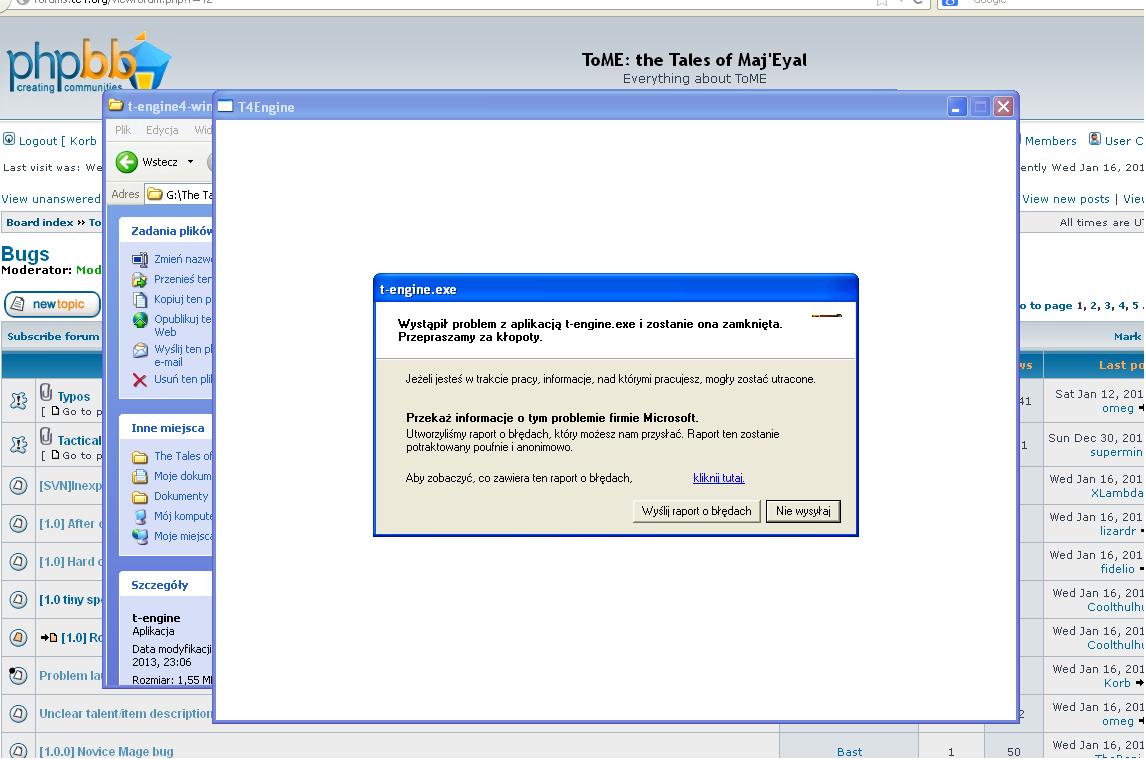Open the Edycja menu in Explorer

tap(162, 130)
